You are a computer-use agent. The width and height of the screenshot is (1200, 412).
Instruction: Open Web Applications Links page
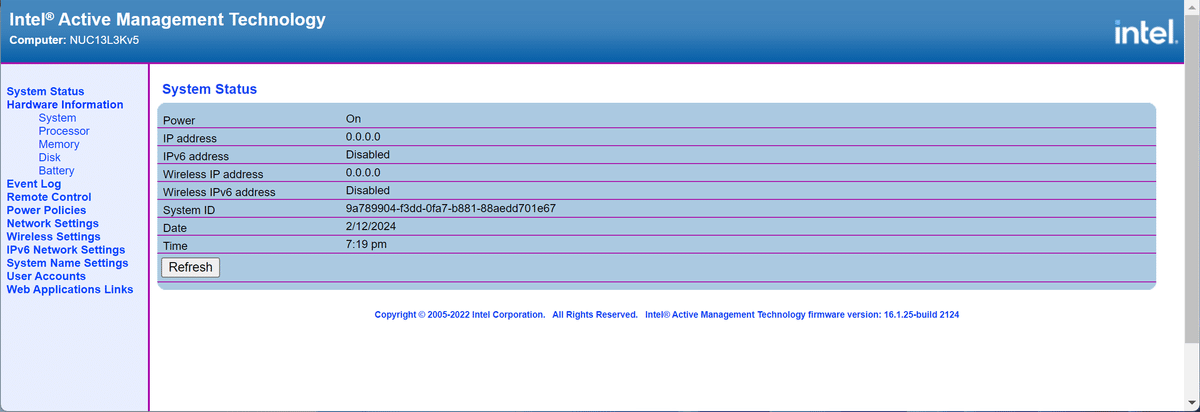coord(70,289)
